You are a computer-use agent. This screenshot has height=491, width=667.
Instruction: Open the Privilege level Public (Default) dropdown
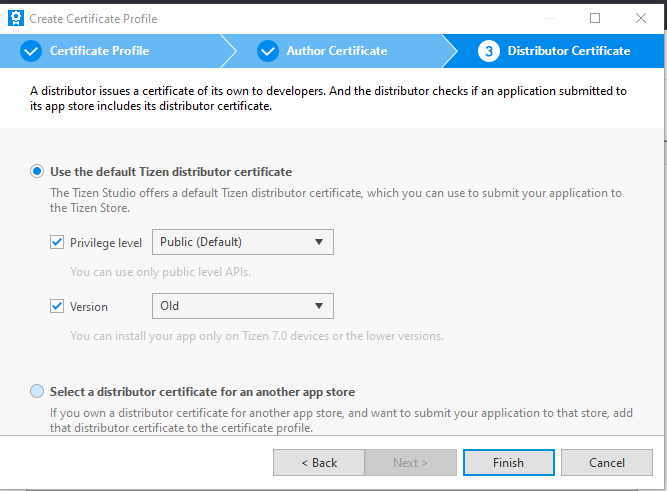point(243,242)
